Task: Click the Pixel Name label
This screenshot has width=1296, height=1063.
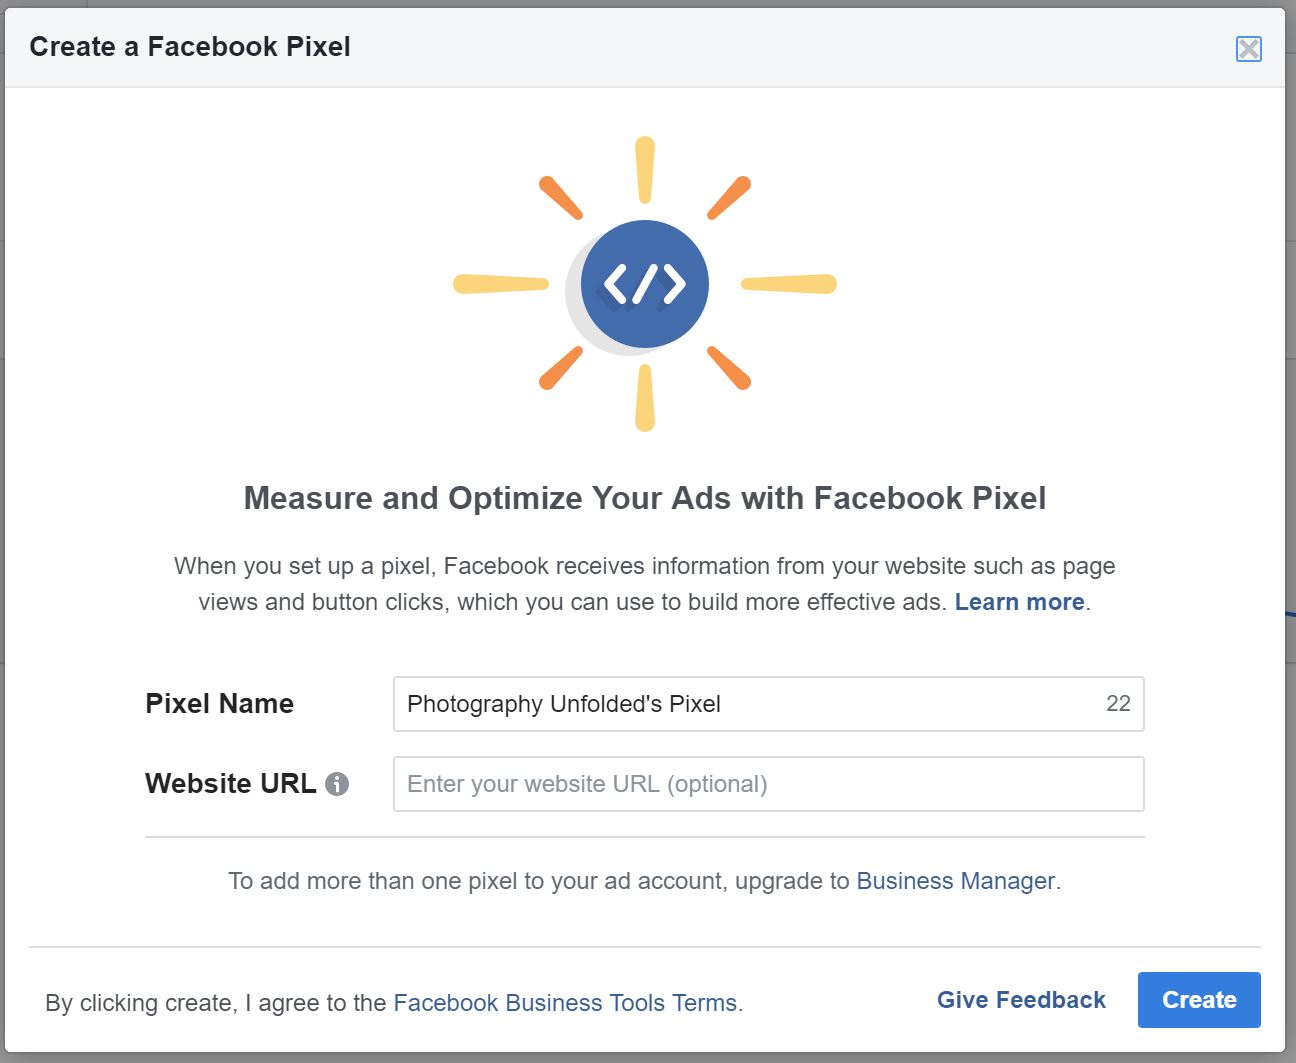Action: click(219, 704)
